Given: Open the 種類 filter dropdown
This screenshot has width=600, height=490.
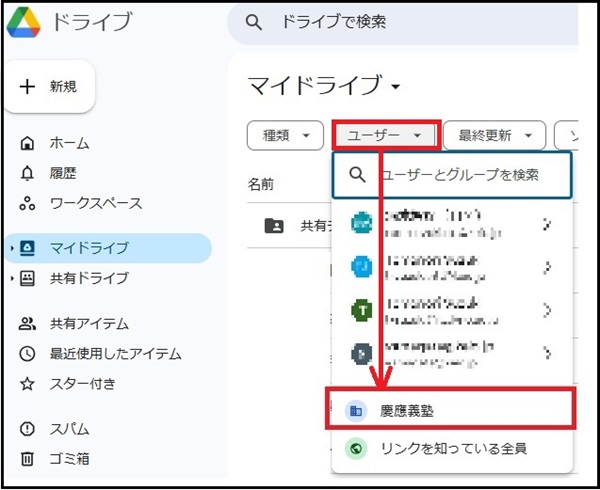Looking at the screenshot, I should [x=285, y=134].
